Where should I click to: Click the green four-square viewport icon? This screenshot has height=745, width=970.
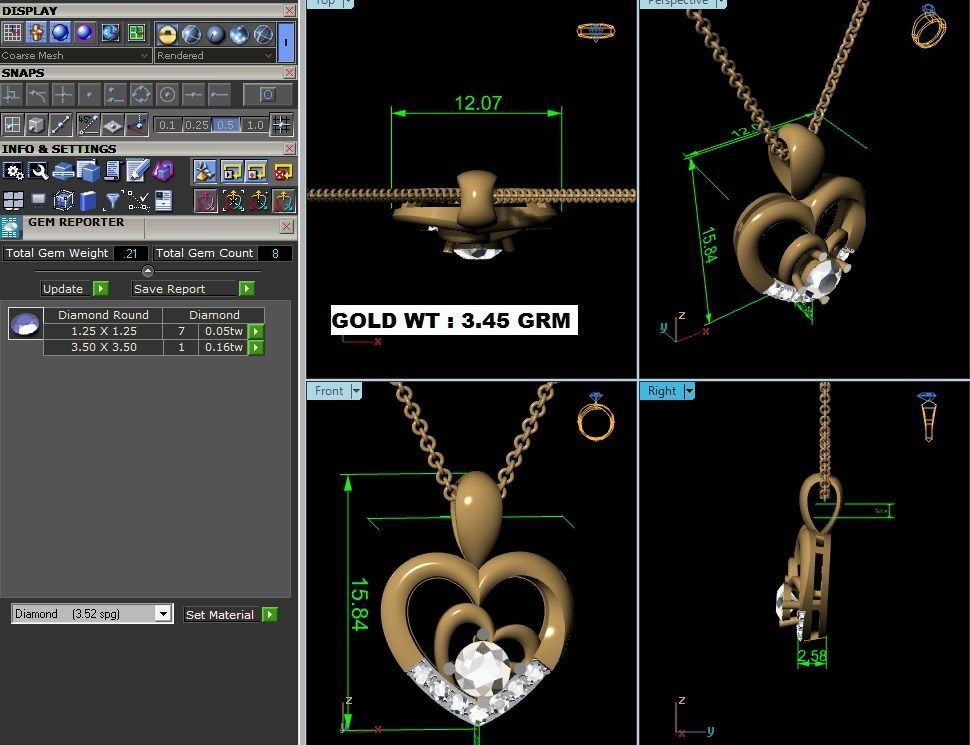[x=135, y=32]
